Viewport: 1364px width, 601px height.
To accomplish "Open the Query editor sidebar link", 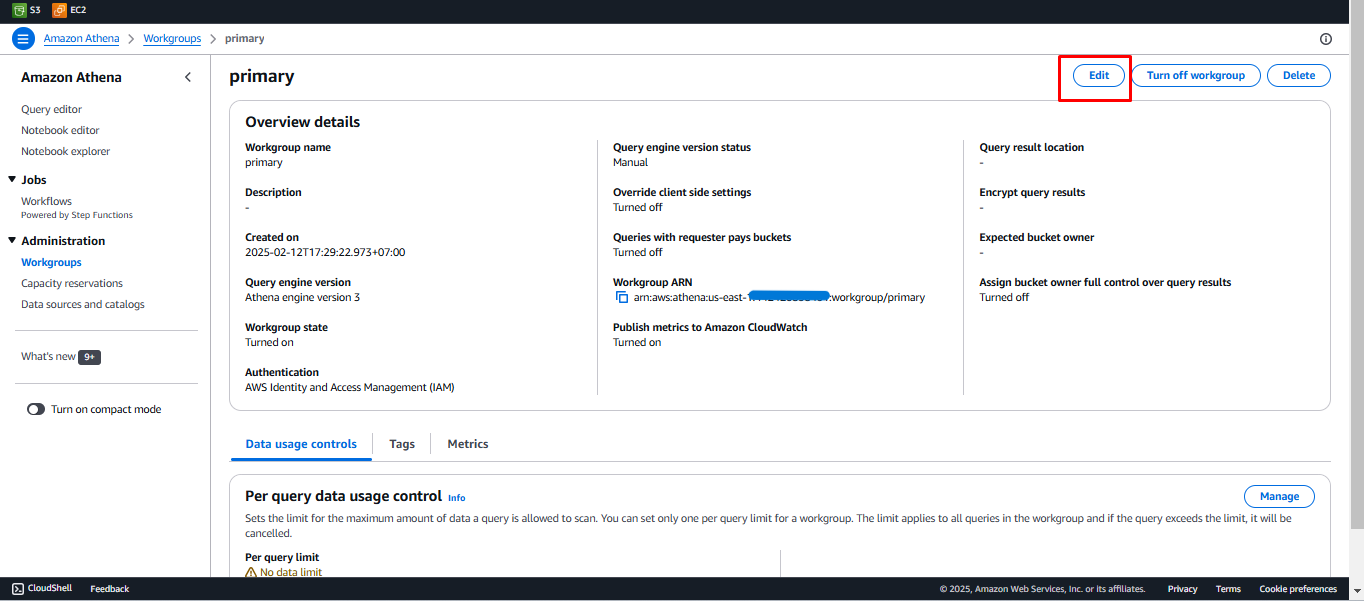I will [51, 110].
